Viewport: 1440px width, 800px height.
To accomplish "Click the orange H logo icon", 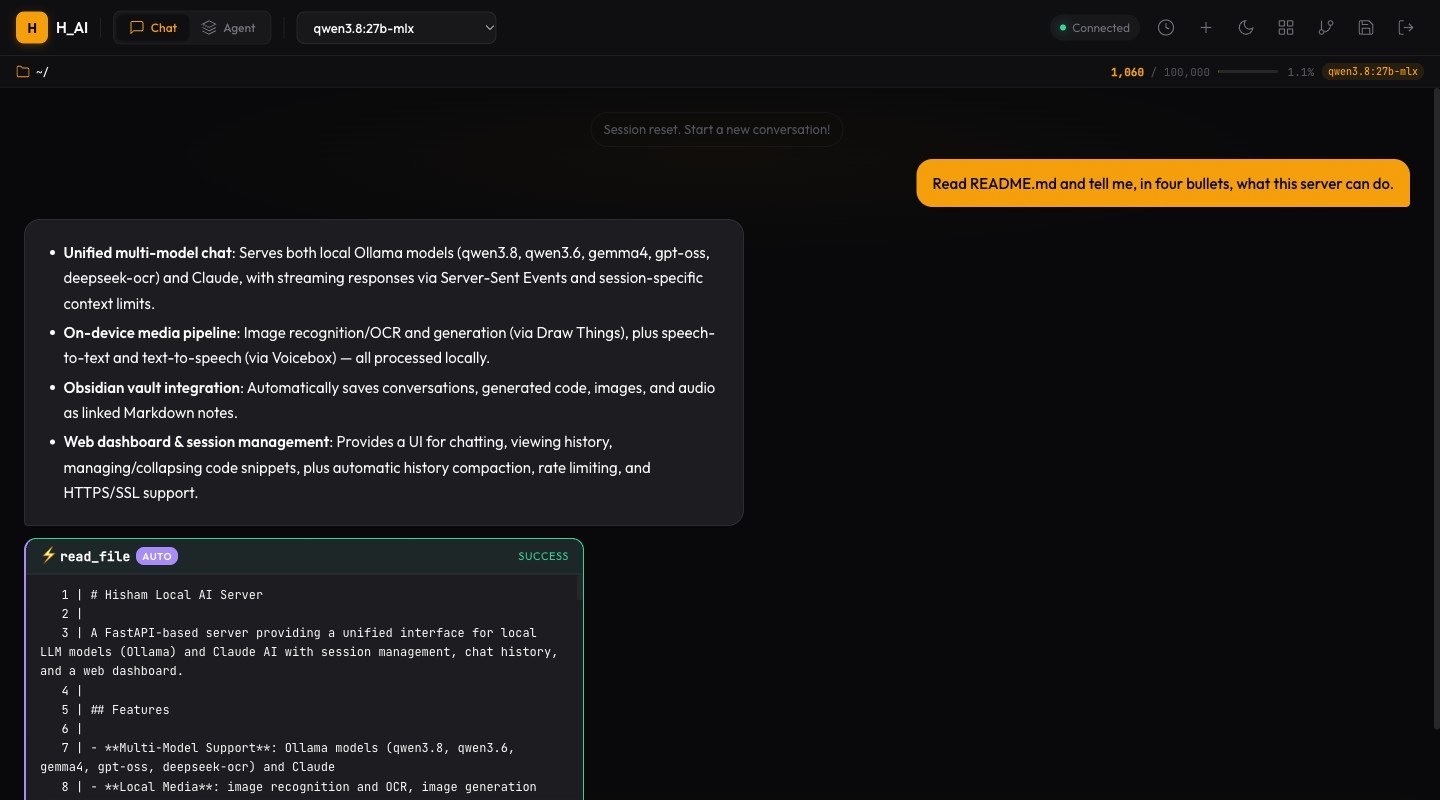I will pyautogui.click(x=32, y=28).
